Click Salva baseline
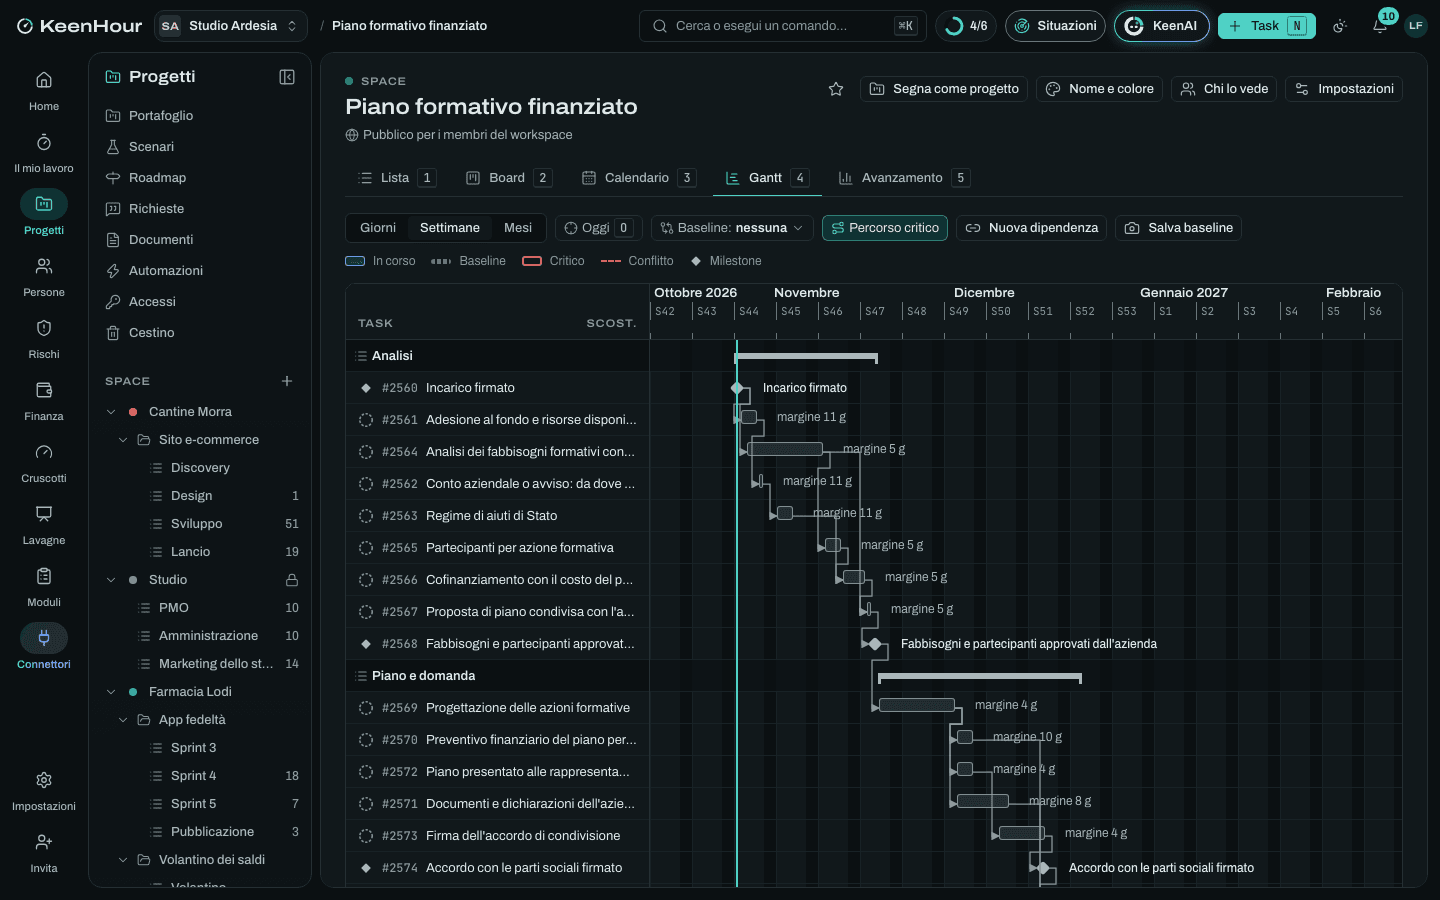Image resolution: width=1440 pixels, height=900 pixels. click(x=1179, y=228)
